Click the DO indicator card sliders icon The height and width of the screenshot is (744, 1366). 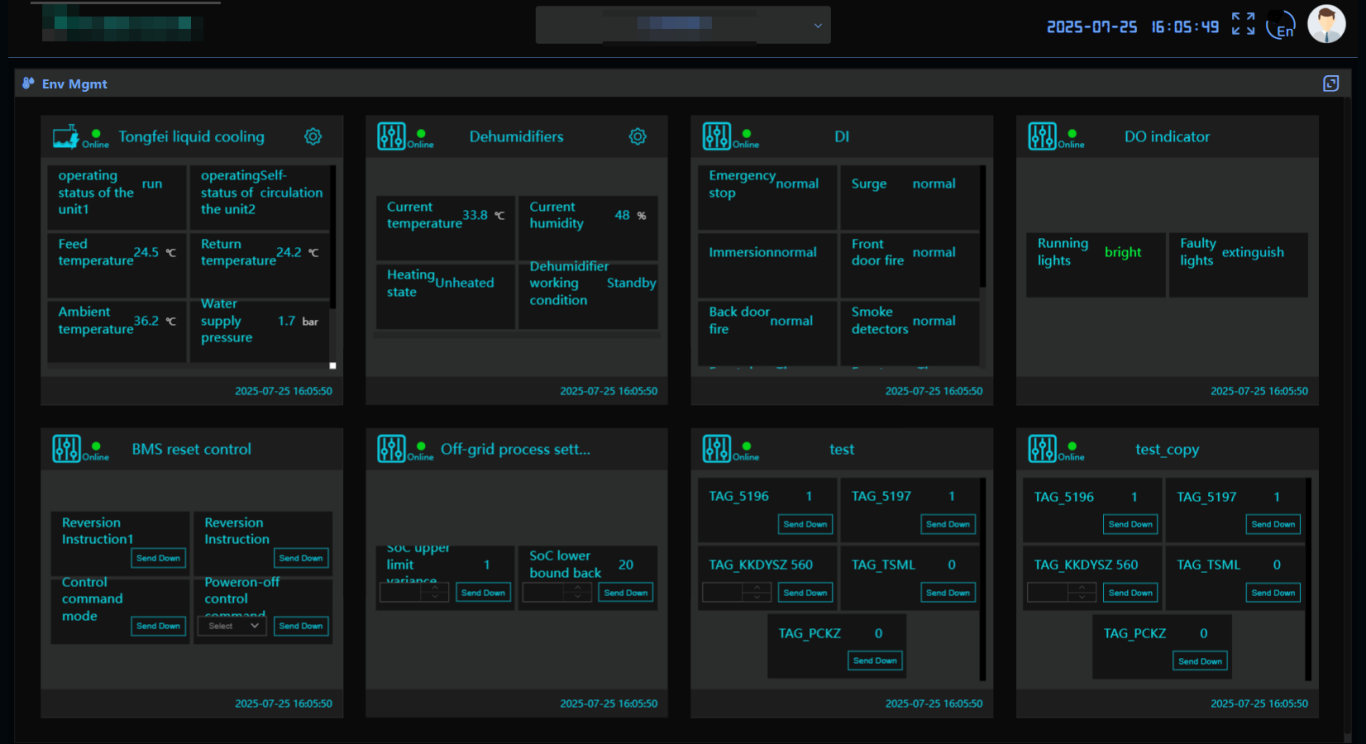click(x=1042, y=137)
